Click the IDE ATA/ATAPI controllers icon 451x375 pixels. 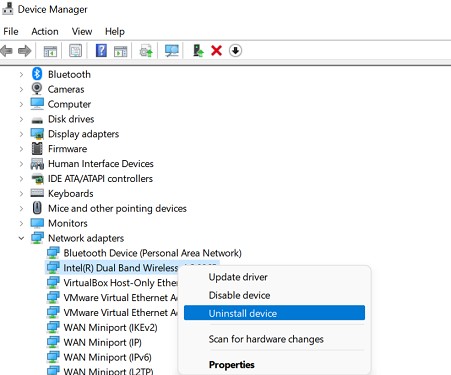[37, 179]
